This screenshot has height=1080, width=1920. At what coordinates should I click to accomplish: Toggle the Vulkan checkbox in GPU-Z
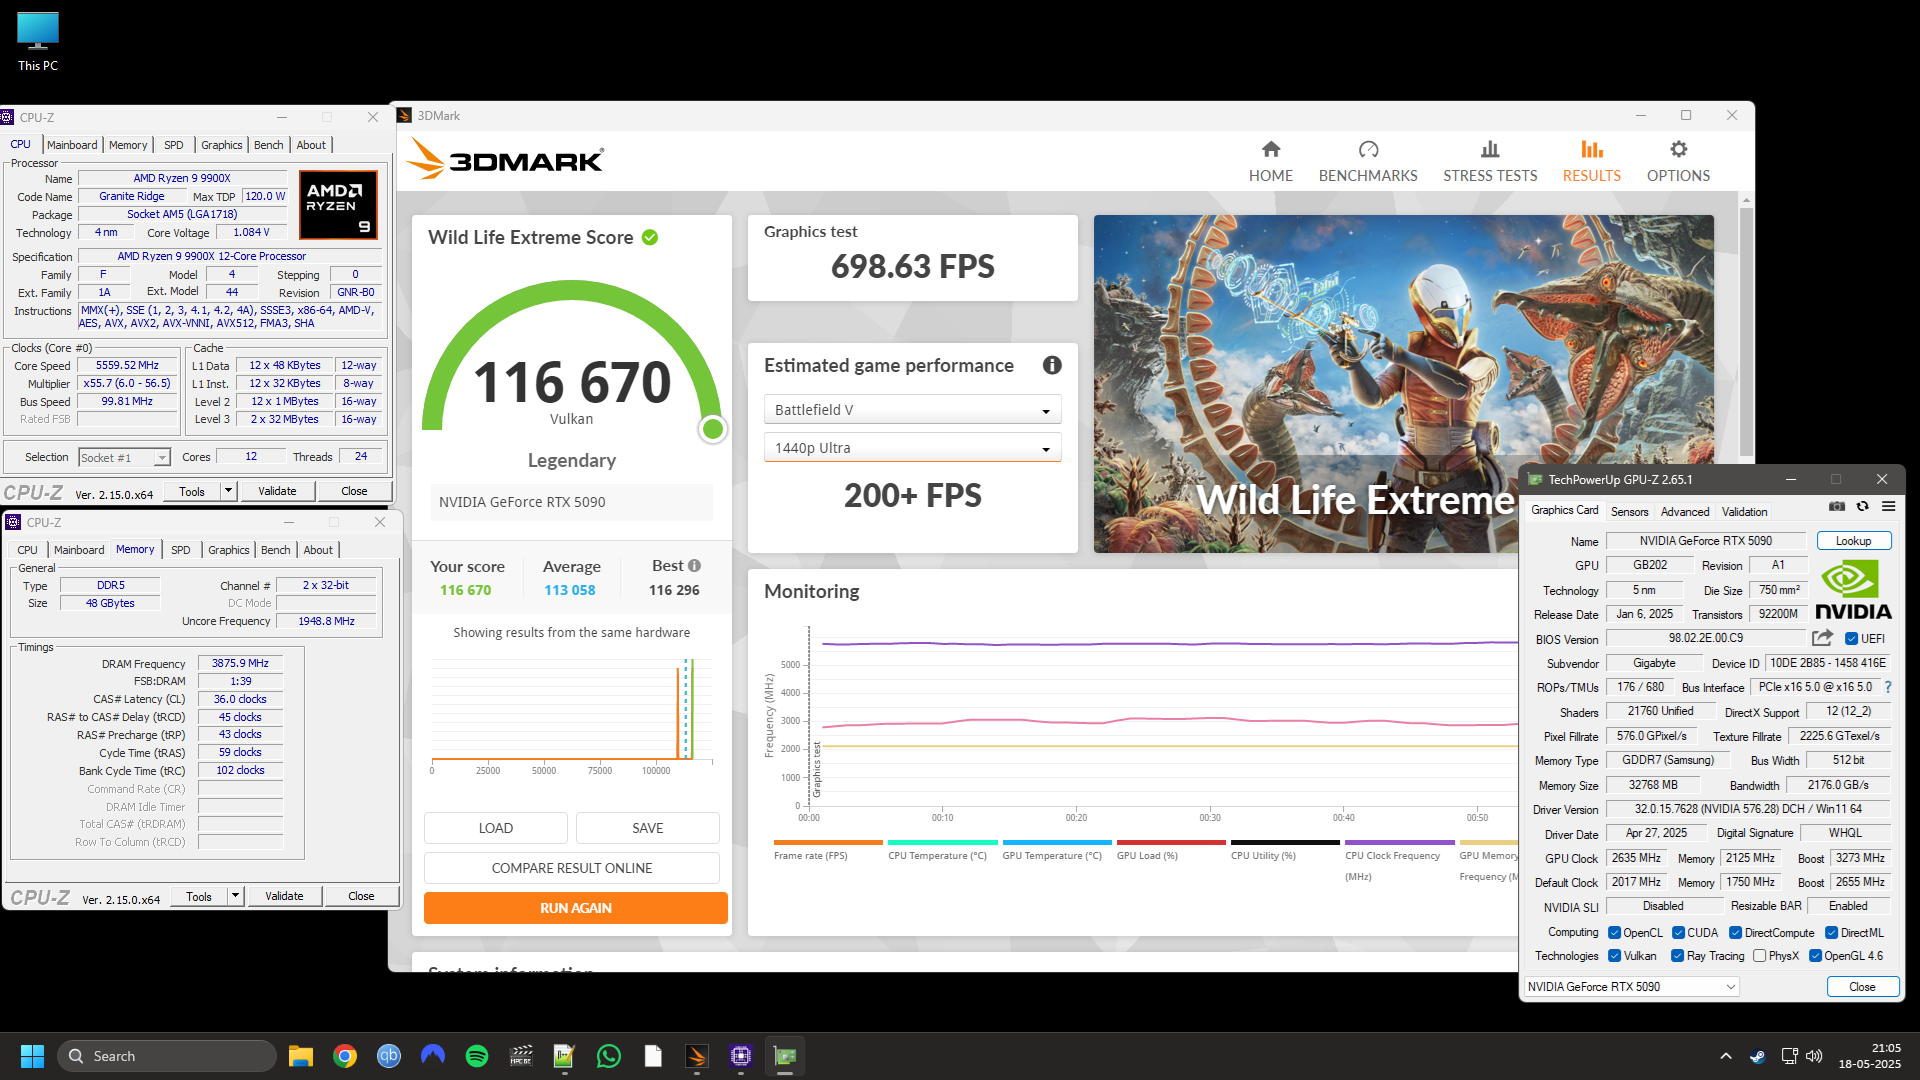click(x=1614, y=956)
